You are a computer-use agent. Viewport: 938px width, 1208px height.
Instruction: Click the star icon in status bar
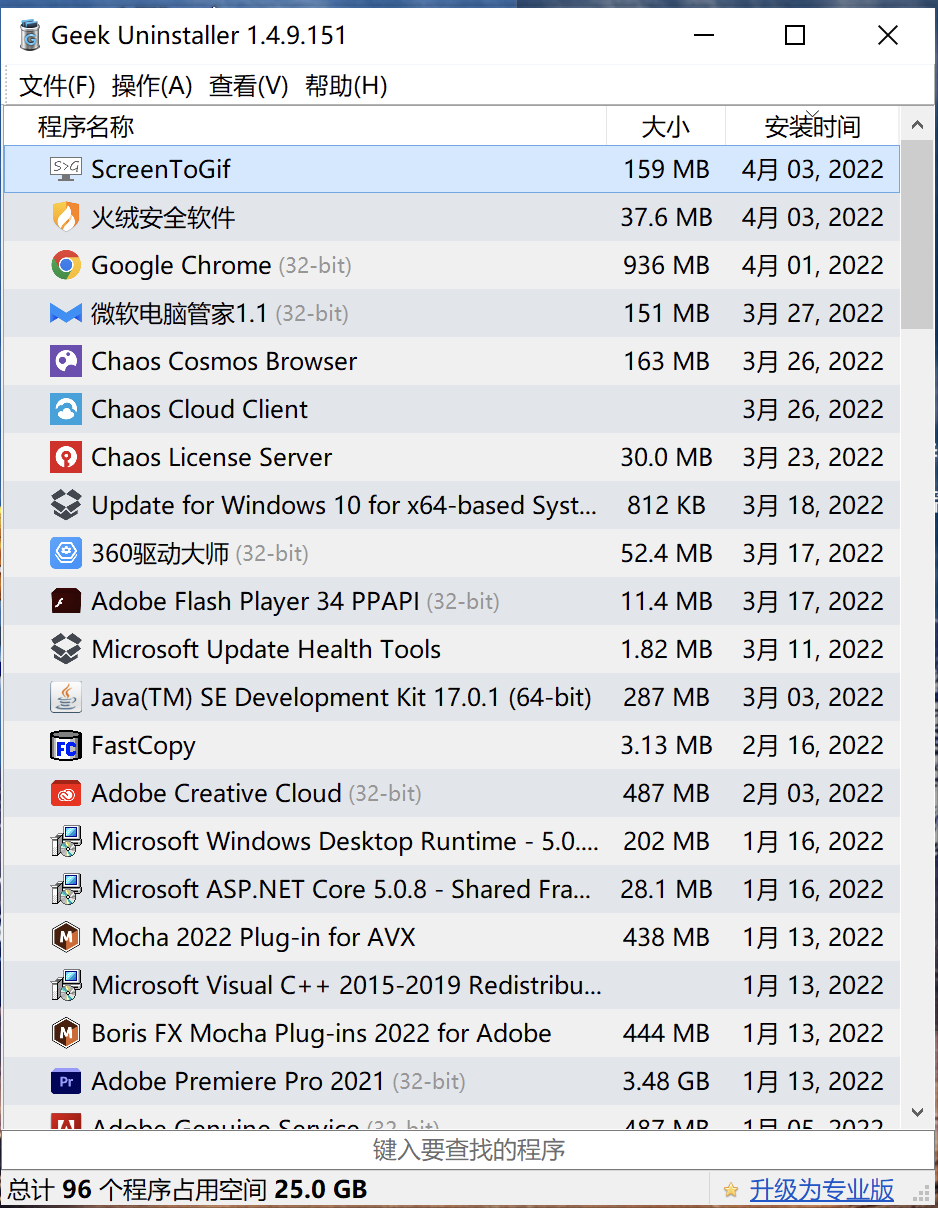coord(731,1190)
